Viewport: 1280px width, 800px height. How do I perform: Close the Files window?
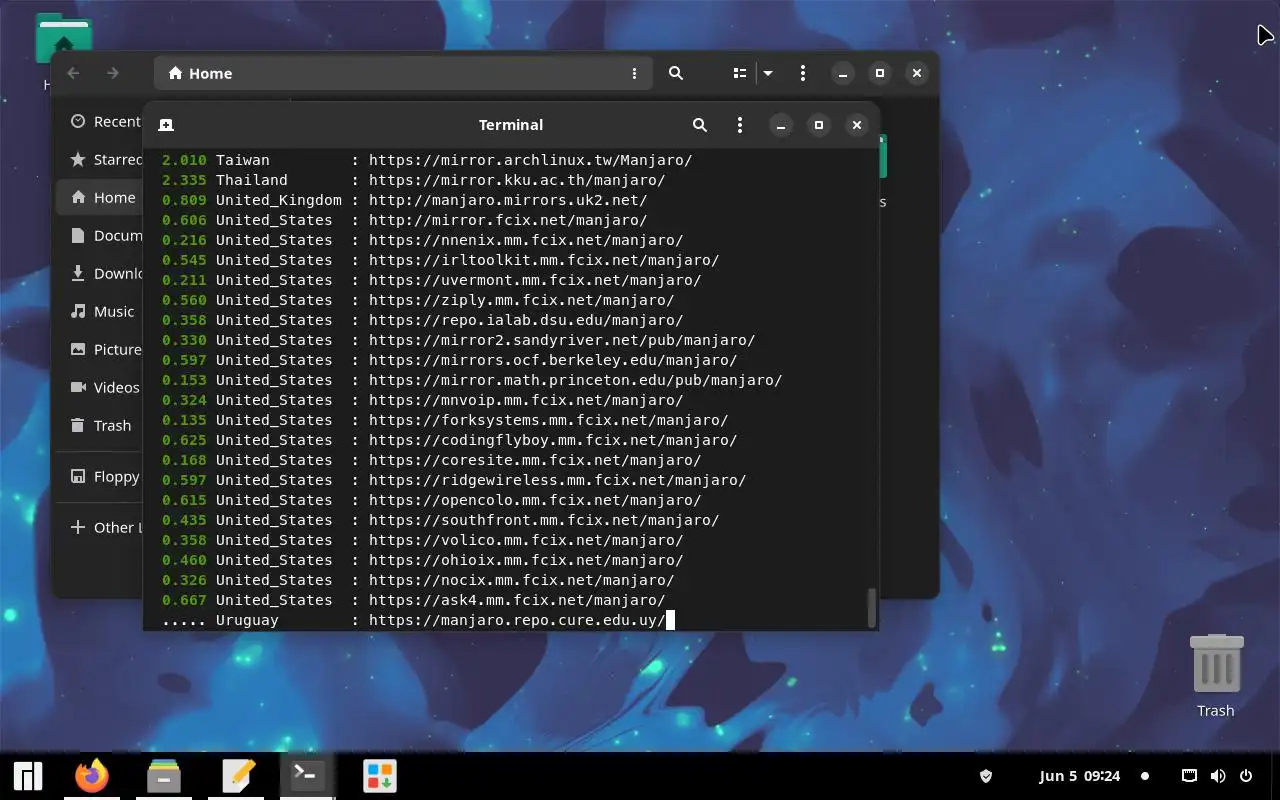point(917,73)
